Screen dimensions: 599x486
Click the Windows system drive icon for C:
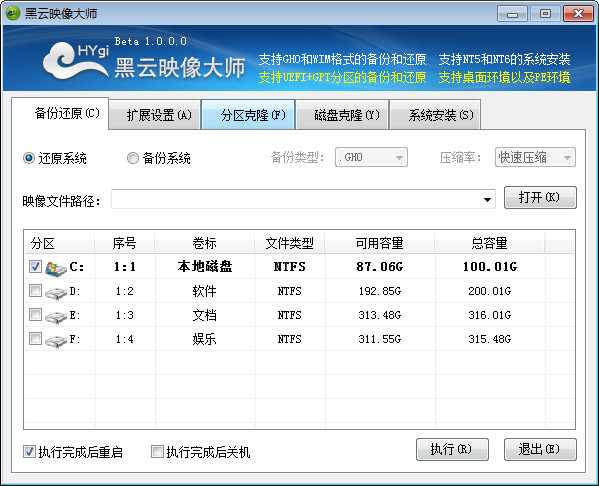(x=56, y=268)
